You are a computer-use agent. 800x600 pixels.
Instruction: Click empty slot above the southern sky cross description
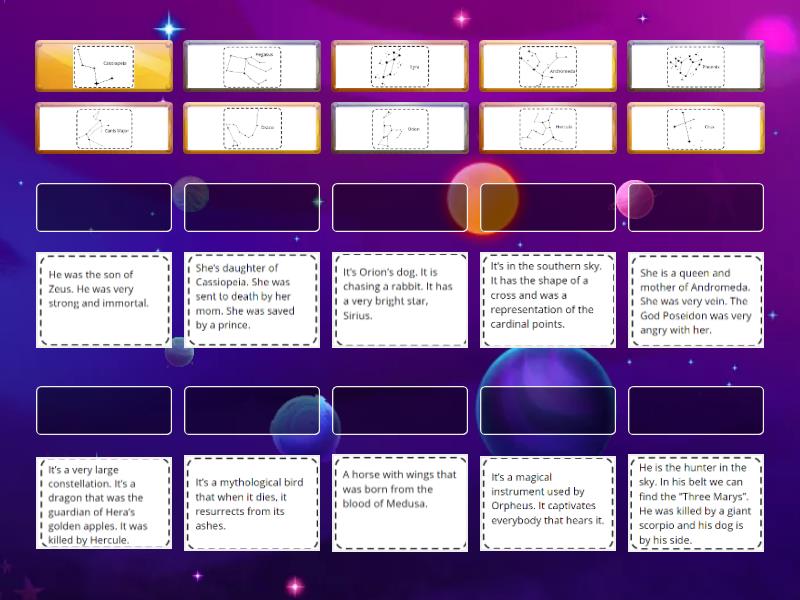coord(548,207)
